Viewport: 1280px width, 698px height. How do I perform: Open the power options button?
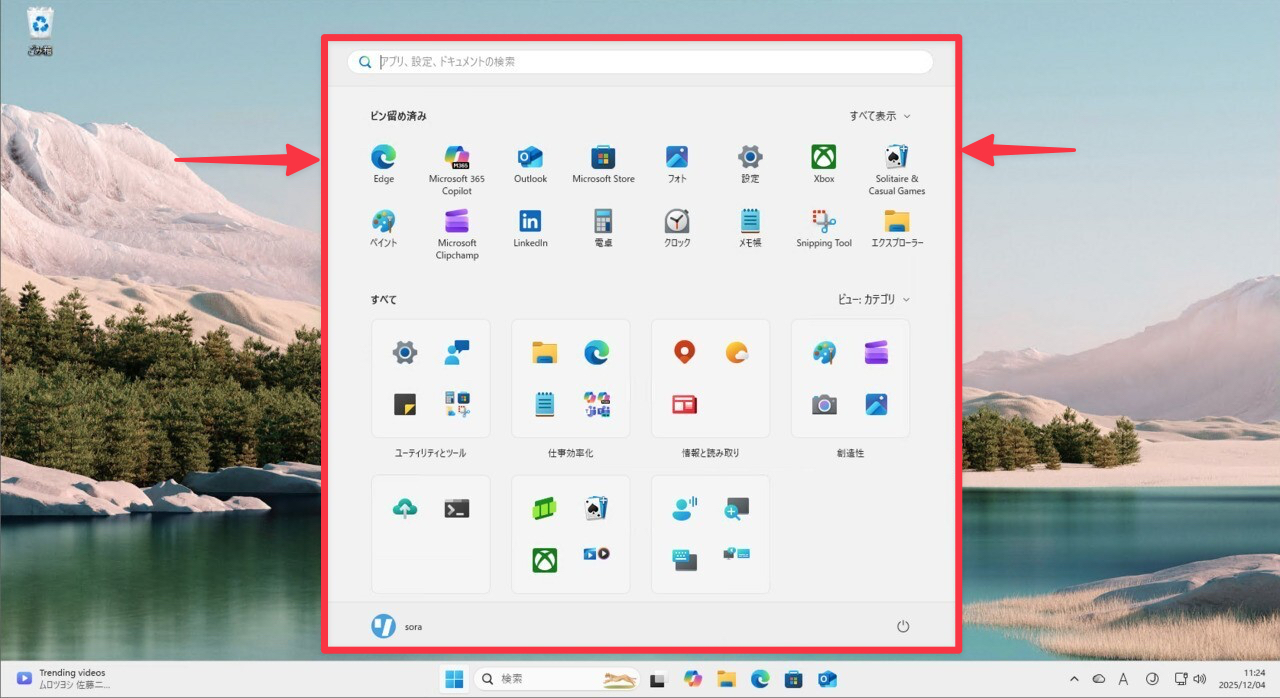902,626
